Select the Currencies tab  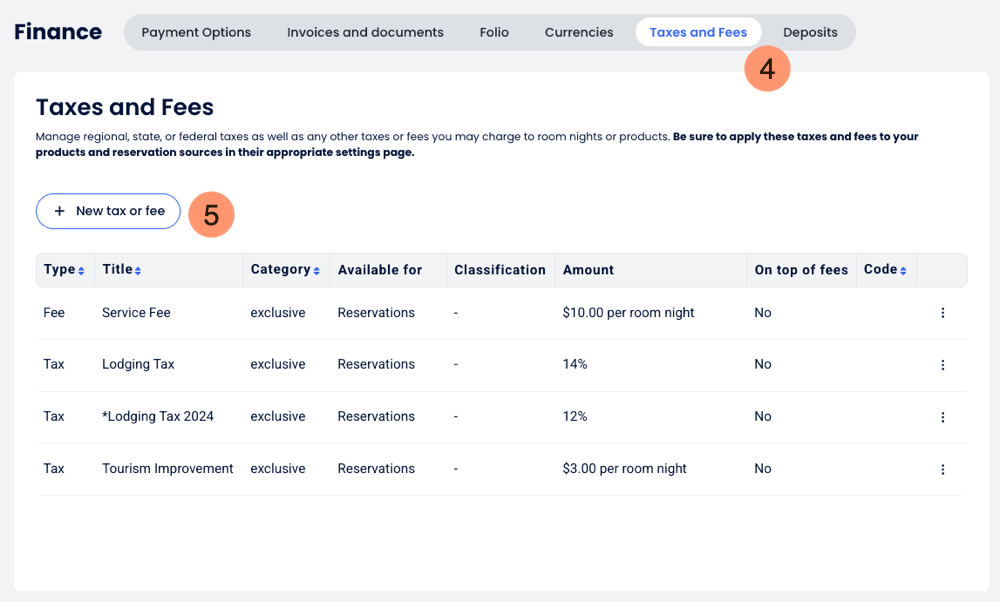[x=579, y=32]
